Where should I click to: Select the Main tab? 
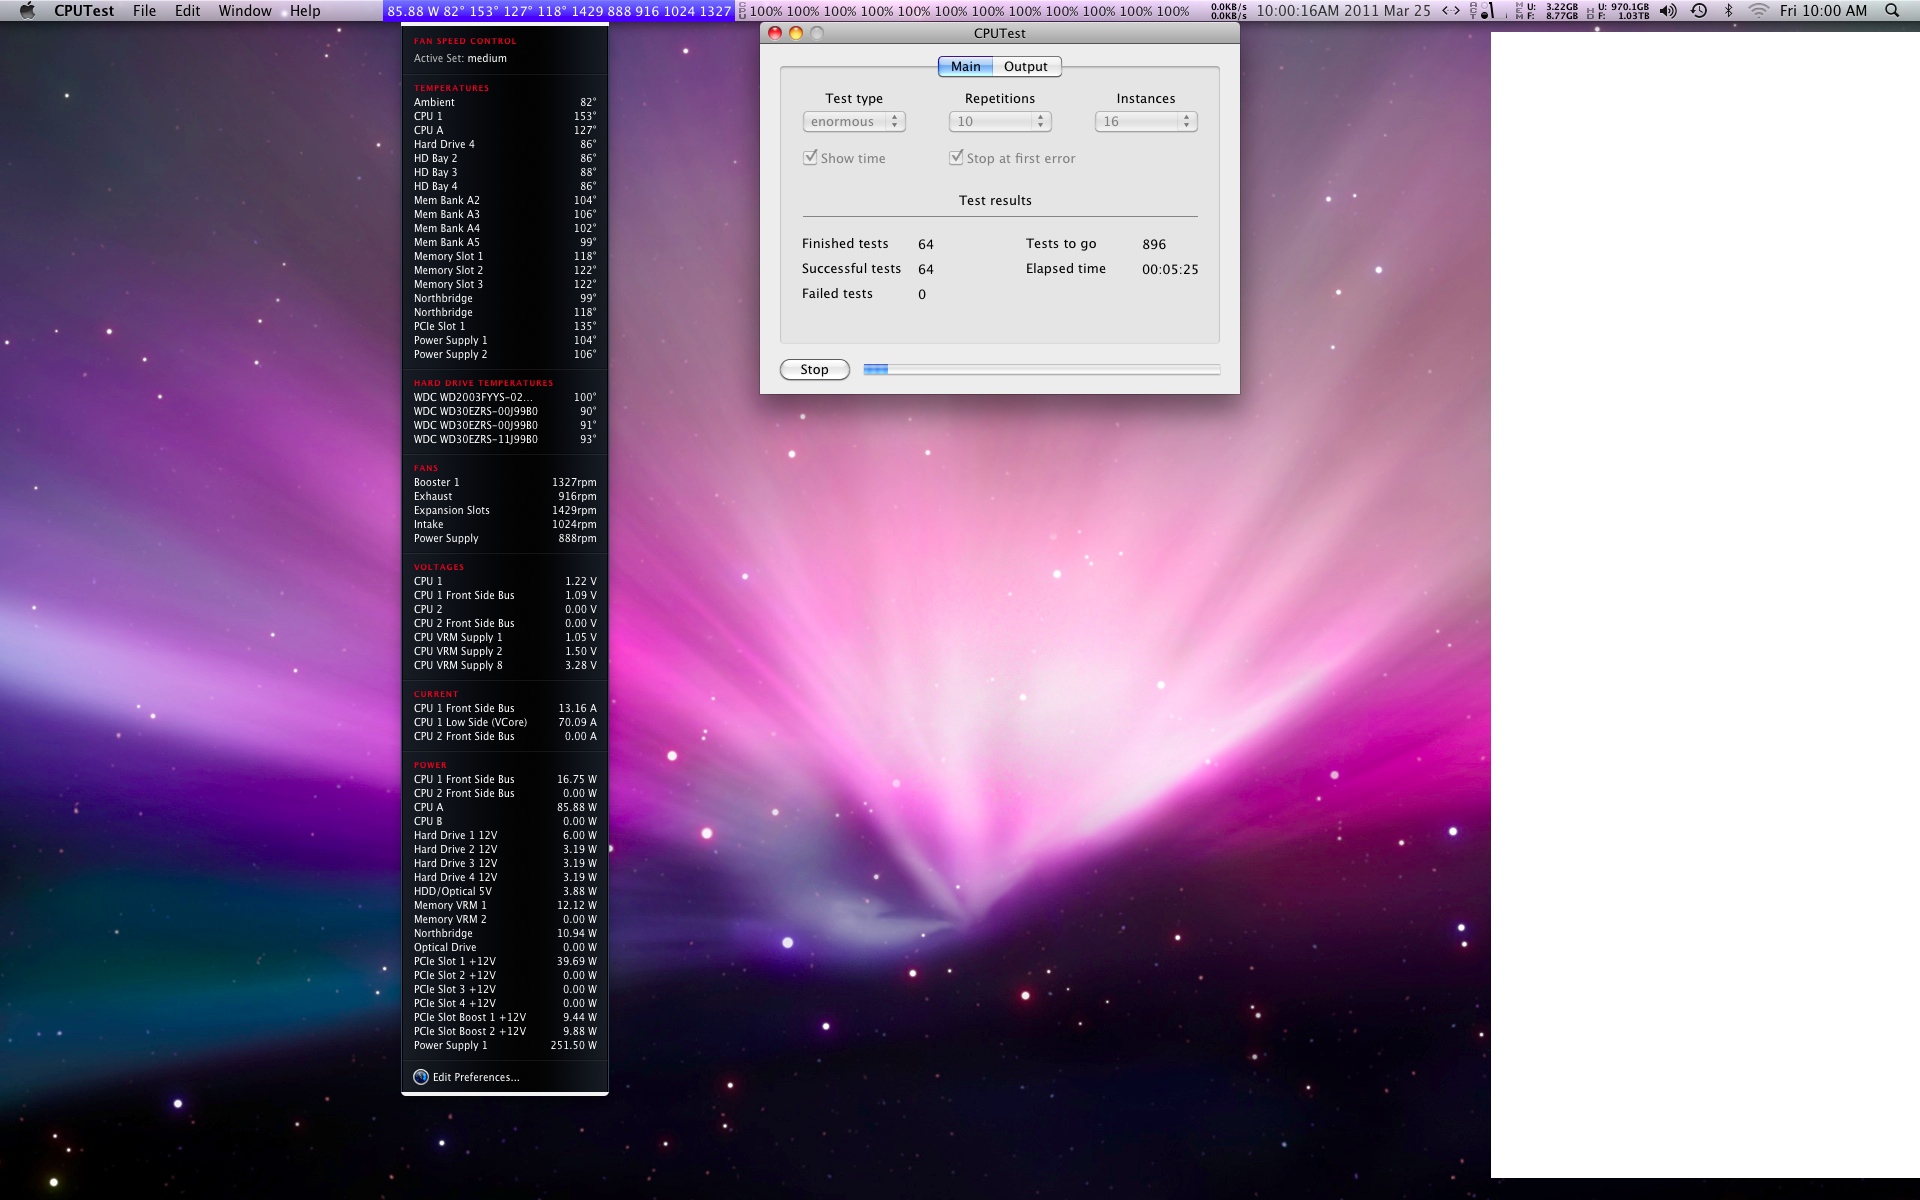pos(965,67)
